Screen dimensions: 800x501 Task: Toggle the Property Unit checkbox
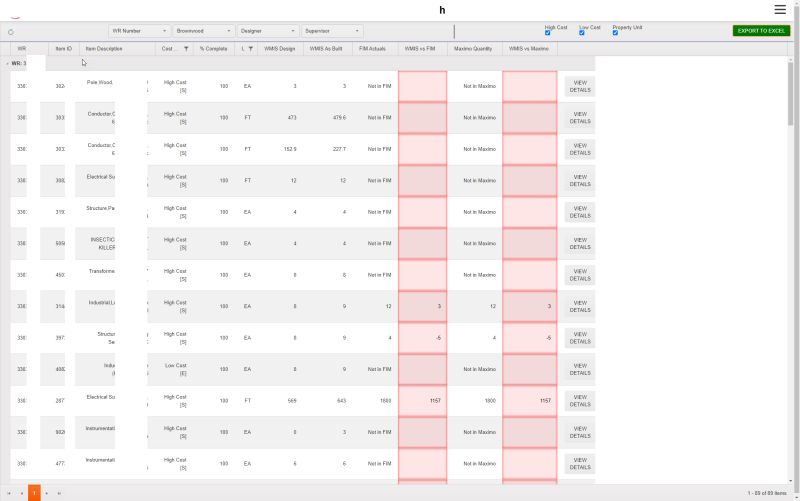615,33
